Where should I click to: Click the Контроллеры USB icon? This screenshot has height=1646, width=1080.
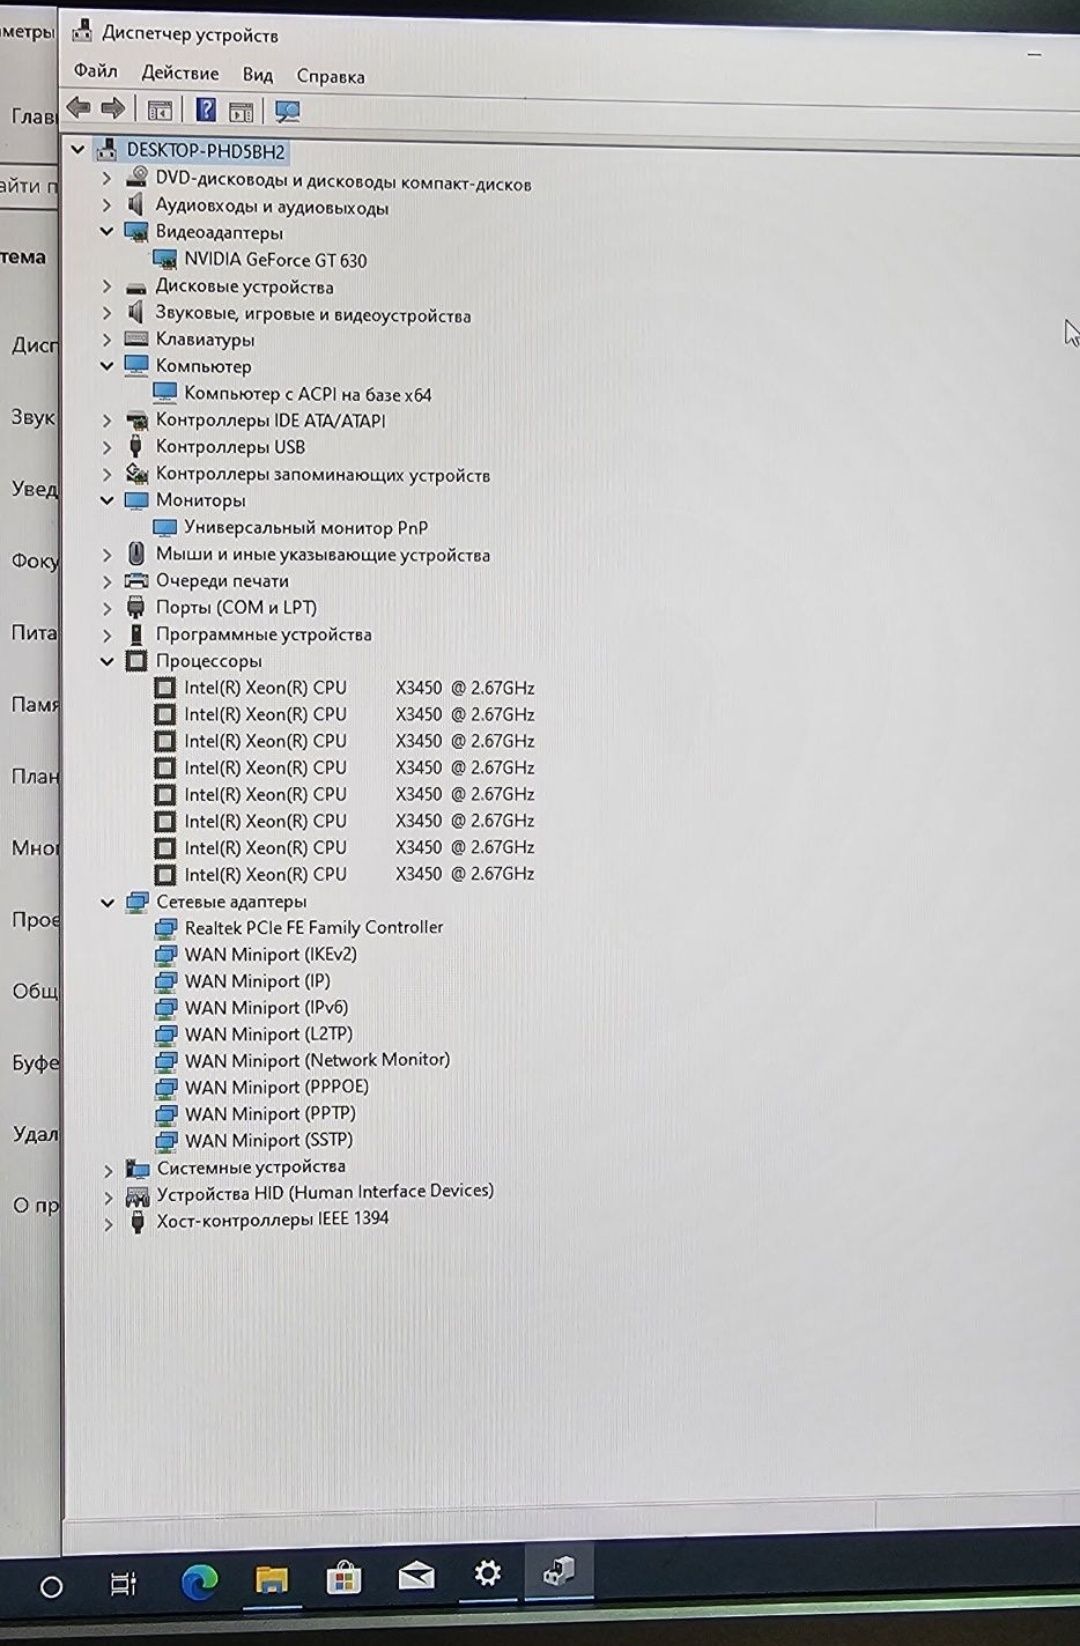pyautogui.click(x=136, y=446)
